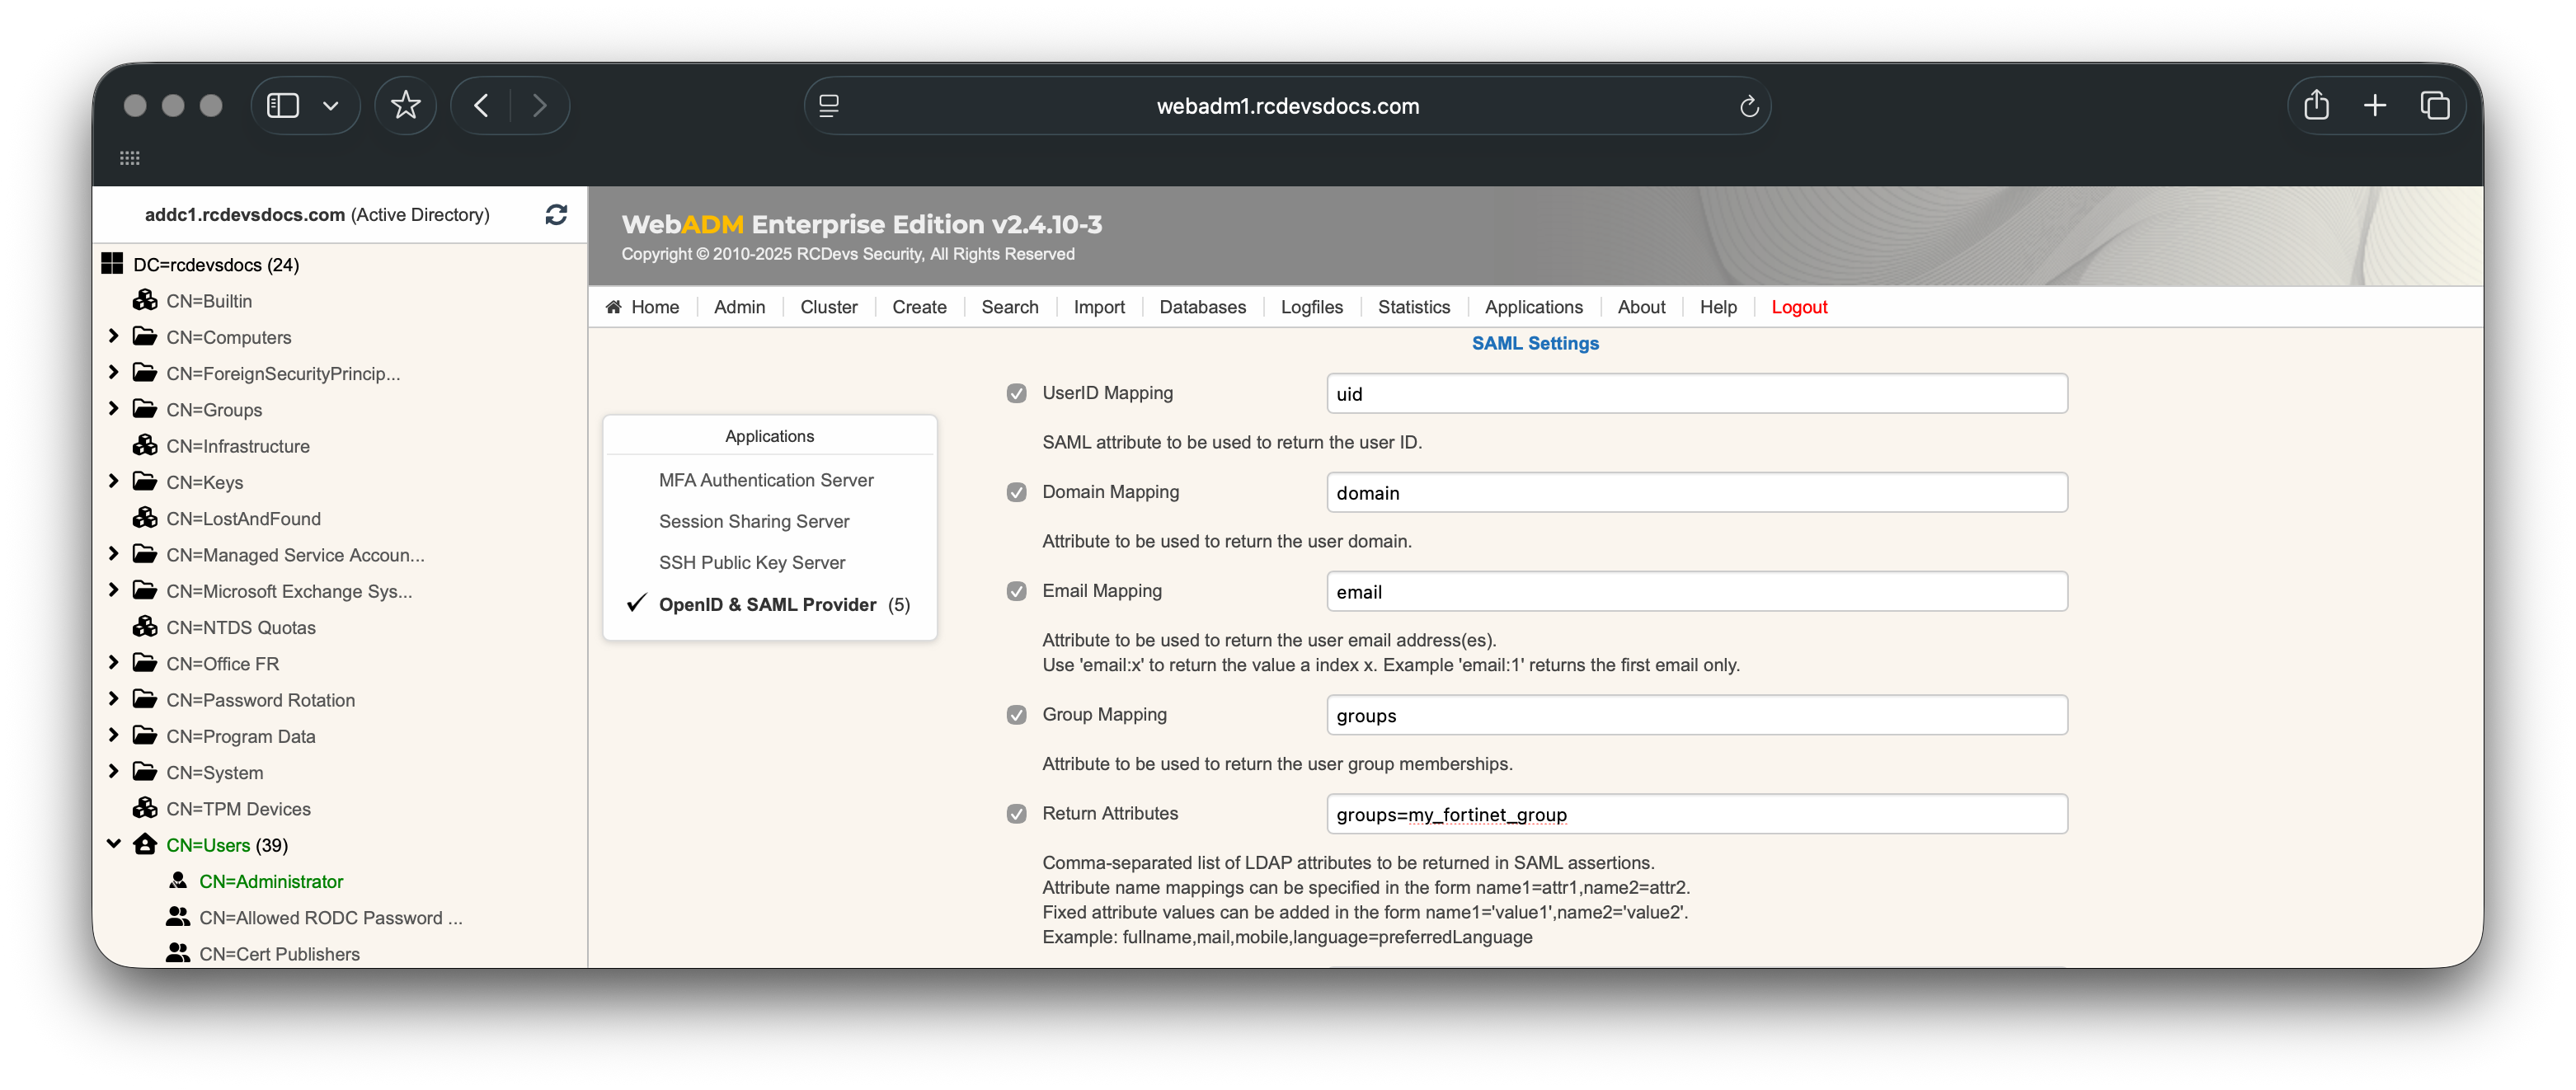Click the Safari share icon

tap(2316, 105)
